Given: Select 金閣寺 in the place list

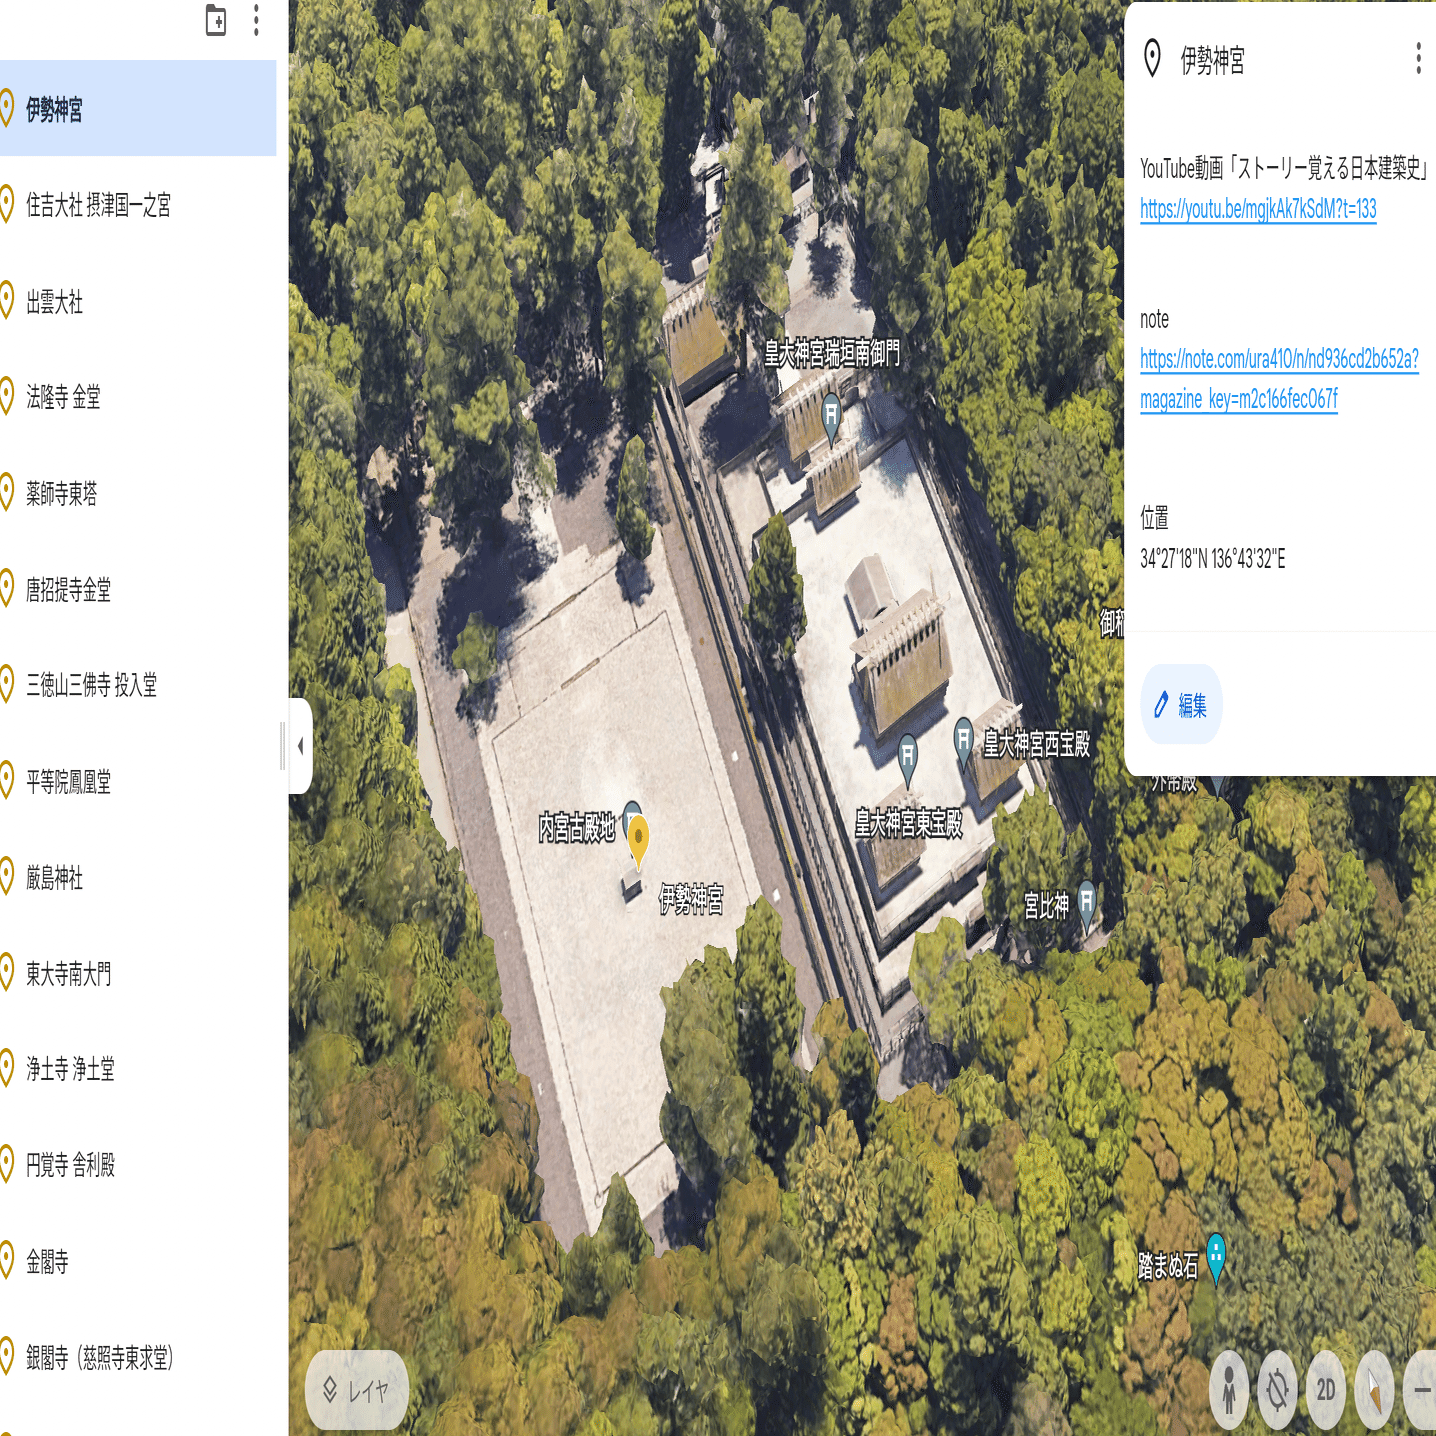Looking at the screenshot, I should click(x=138, y=1261).
